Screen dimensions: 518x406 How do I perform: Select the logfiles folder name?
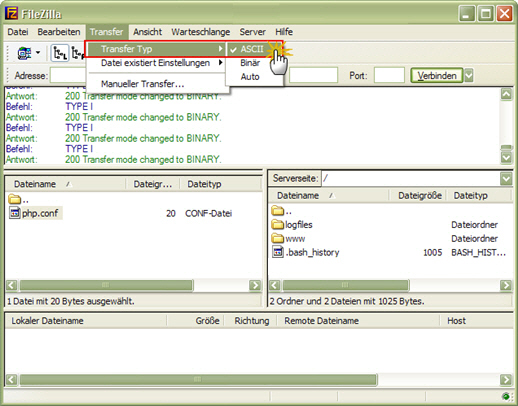(x=299, y=225)
